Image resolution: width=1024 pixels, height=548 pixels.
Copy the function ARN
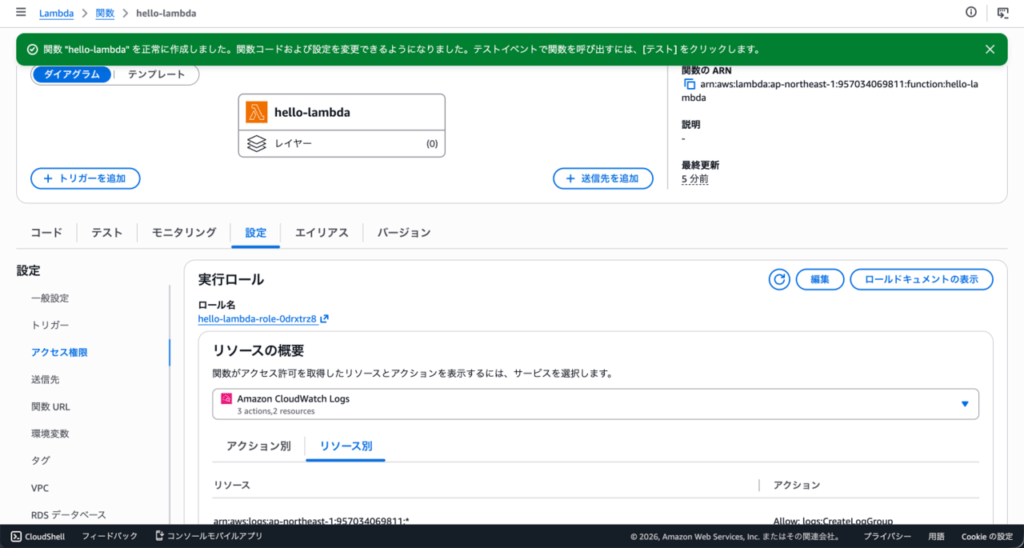point(689,84)
